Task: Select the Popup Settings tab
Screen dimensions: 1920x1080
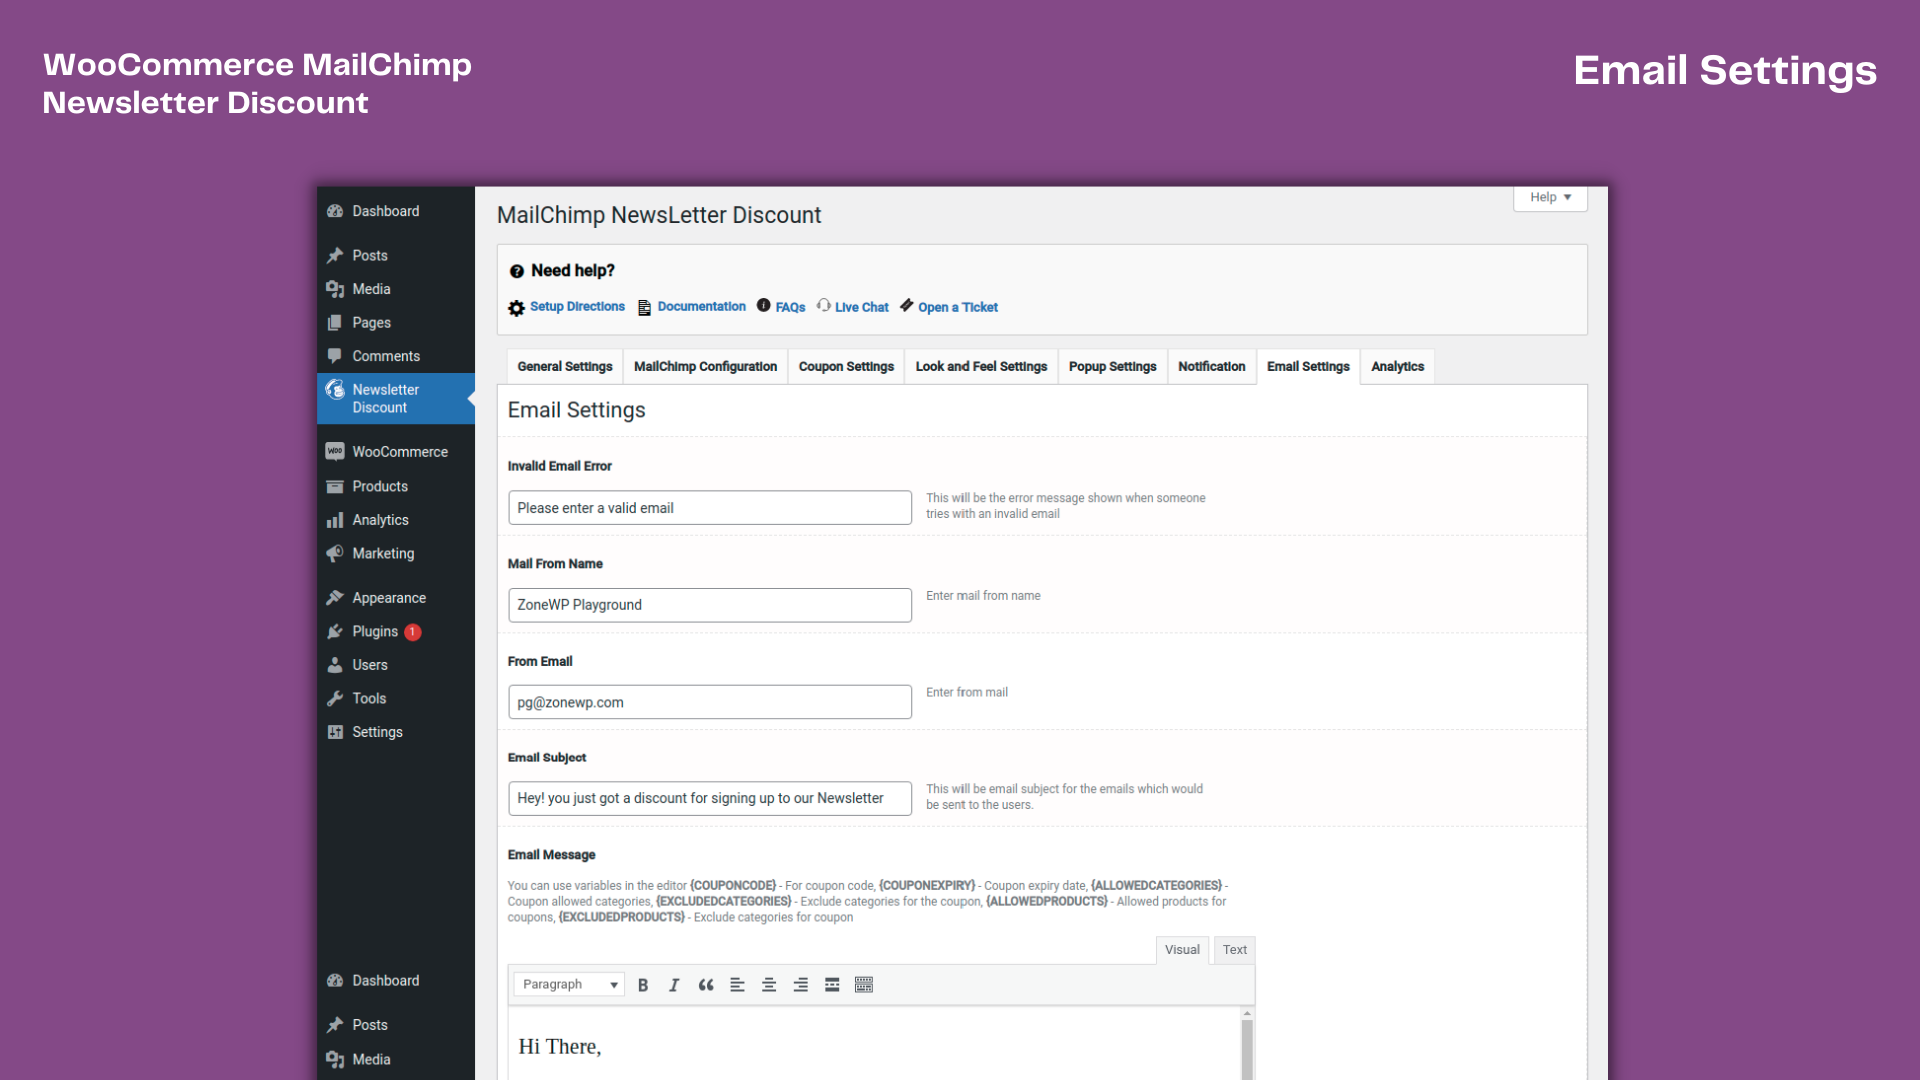Action: click(1112, 367)
